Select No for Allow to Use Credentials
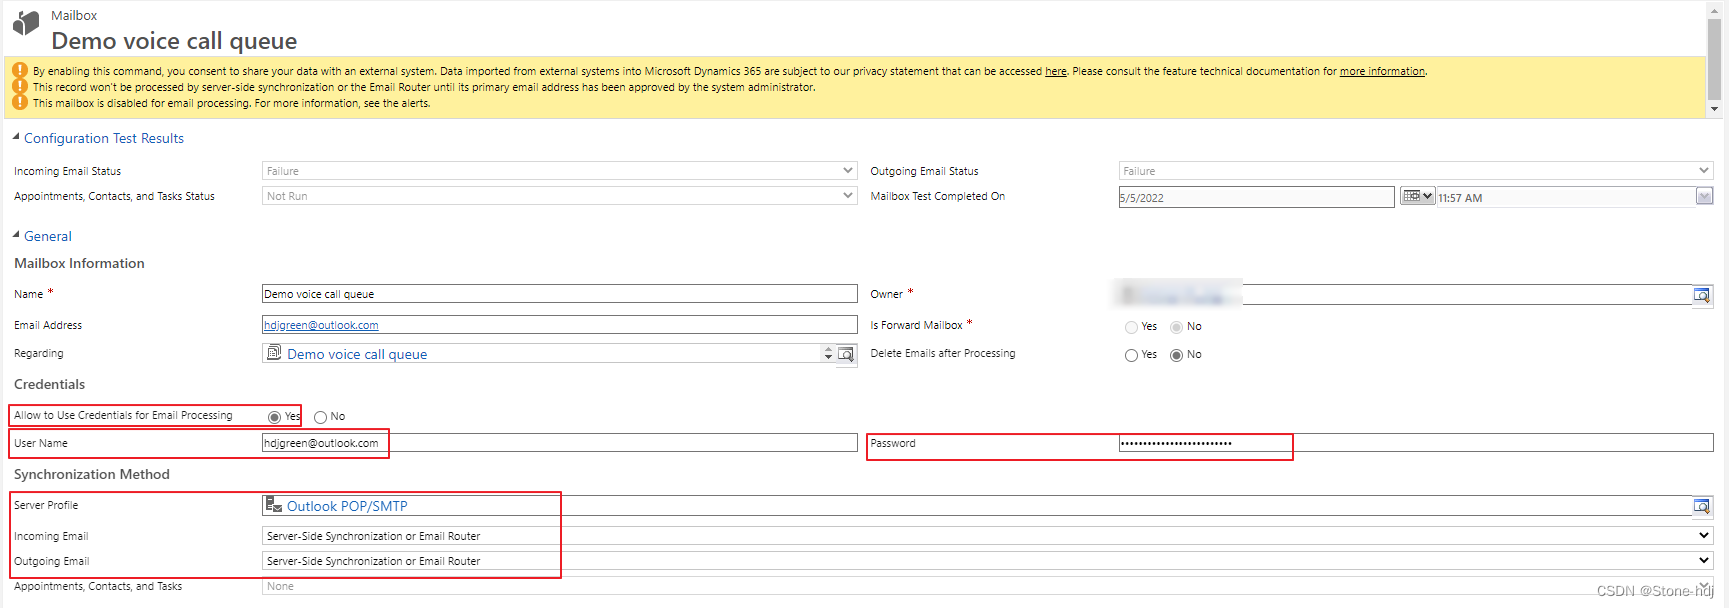Screen dimensions: 1729x608 (x=320, y=417)
